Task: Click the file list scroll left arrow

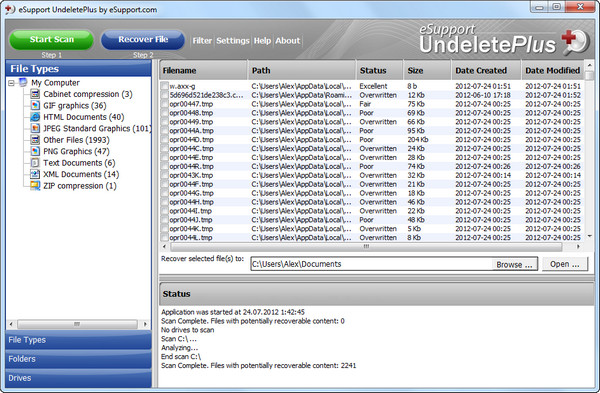Action: tap(164, 247)
